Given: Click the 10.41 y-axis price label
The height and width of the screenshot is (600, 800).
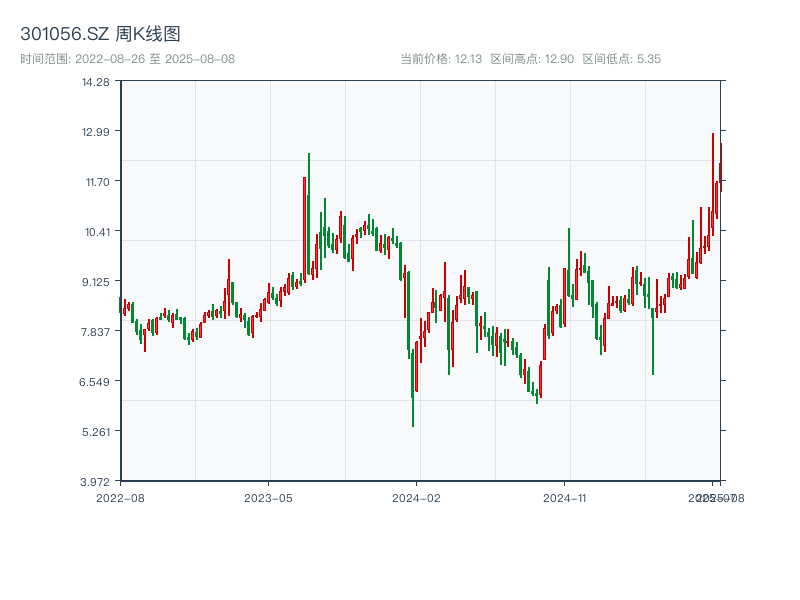Looking at the screenshot, I should point(96,232).
